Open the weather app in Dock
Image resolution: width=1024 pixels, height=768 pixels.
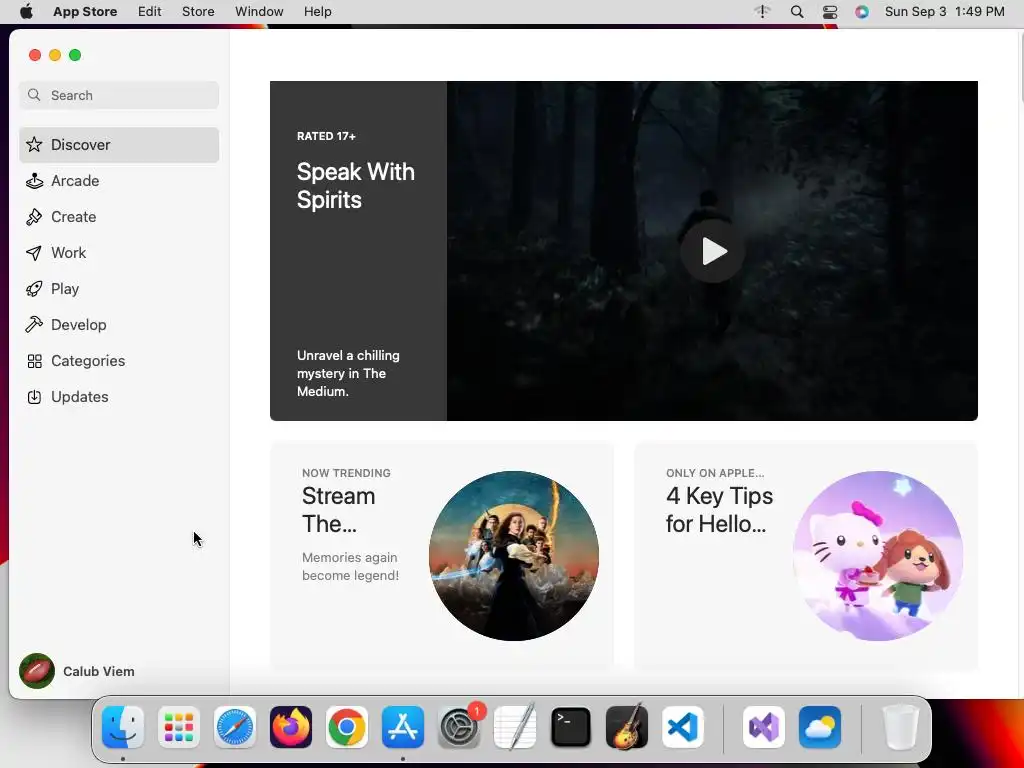[x=820, y=727]
